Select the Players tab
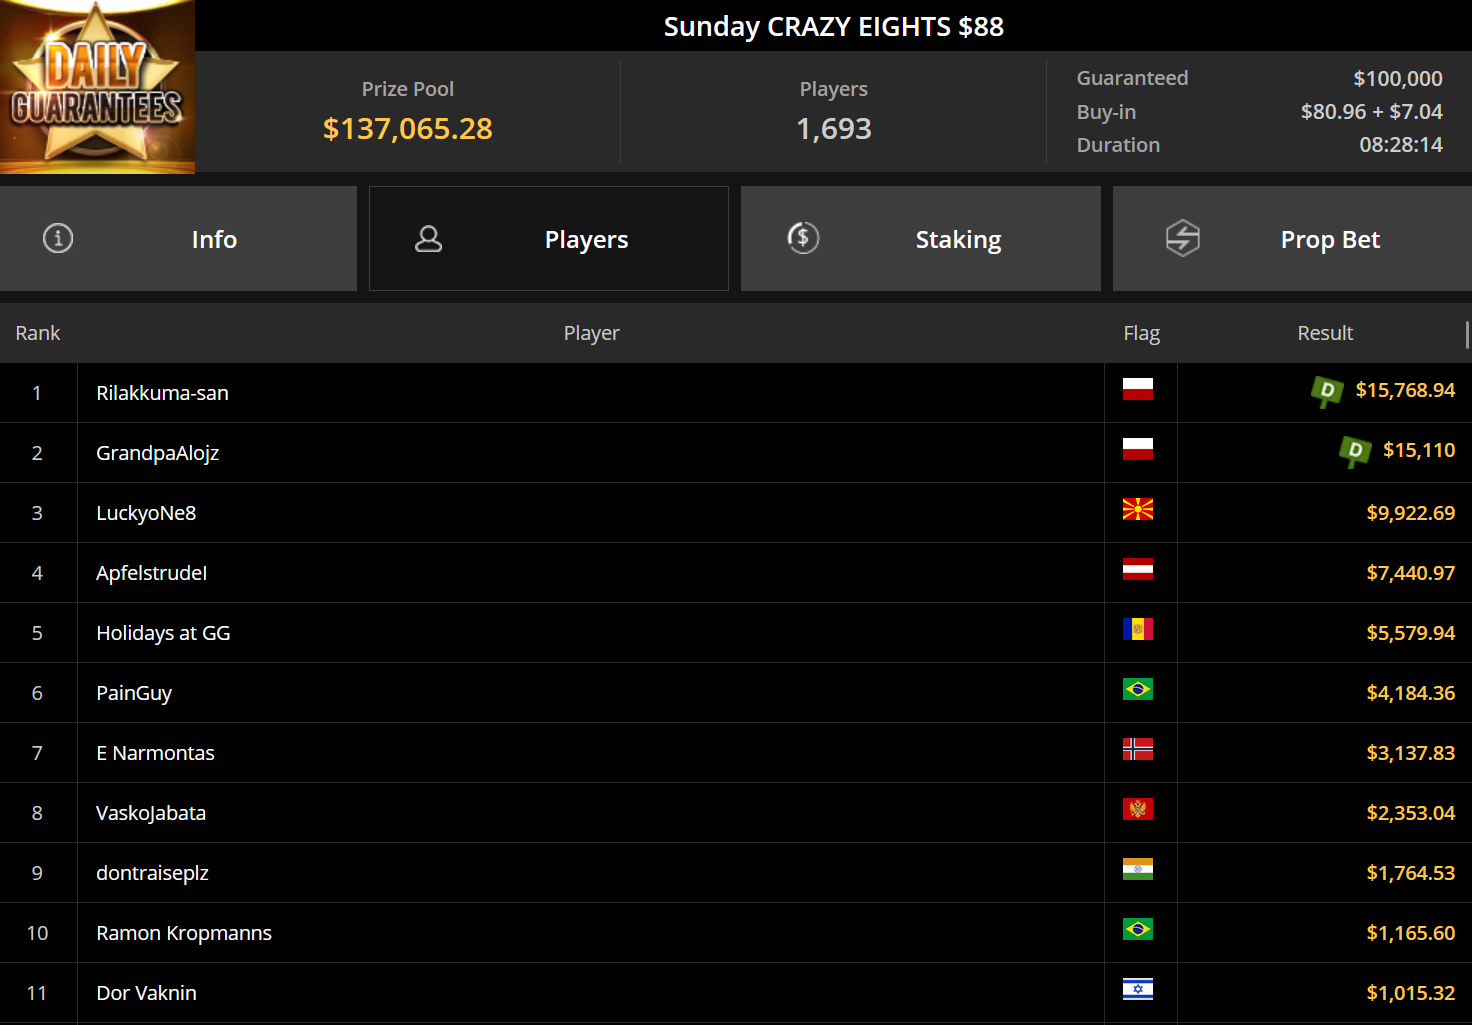The height and width of the screenshot is (1025, 1472). [549, 239]
